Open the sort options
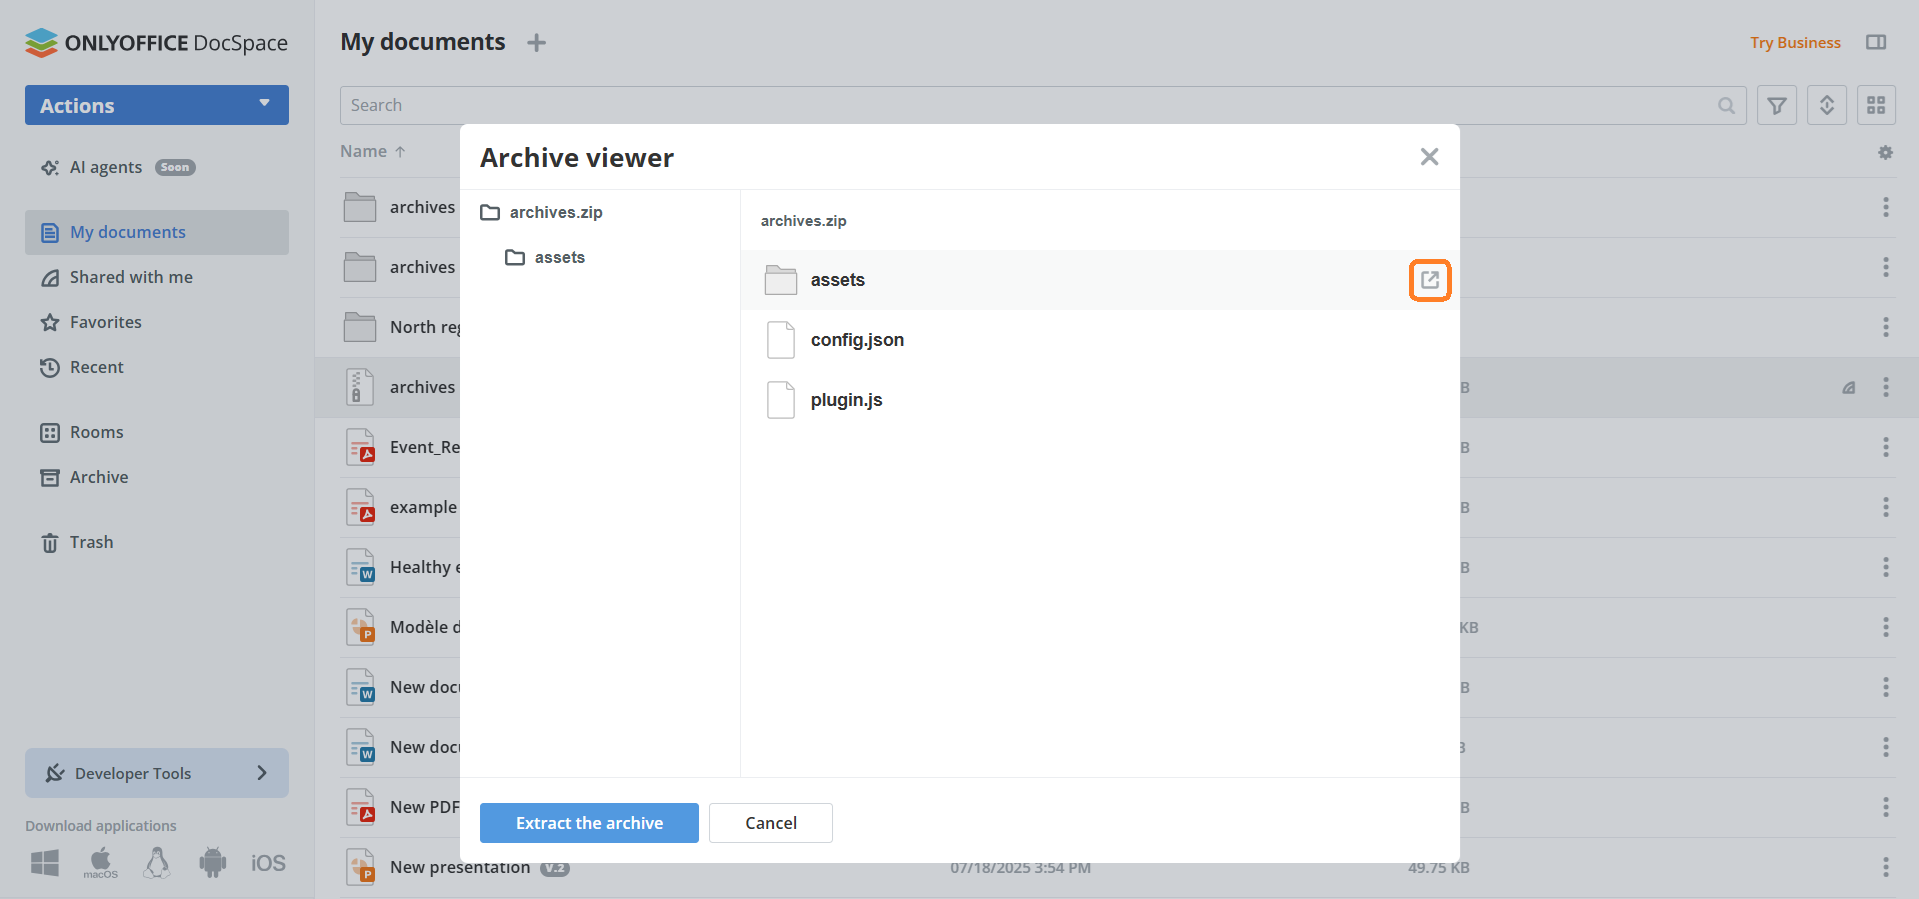Image resolution: width=1919 pixels, height=899 pixels. tap(1827, 105)
